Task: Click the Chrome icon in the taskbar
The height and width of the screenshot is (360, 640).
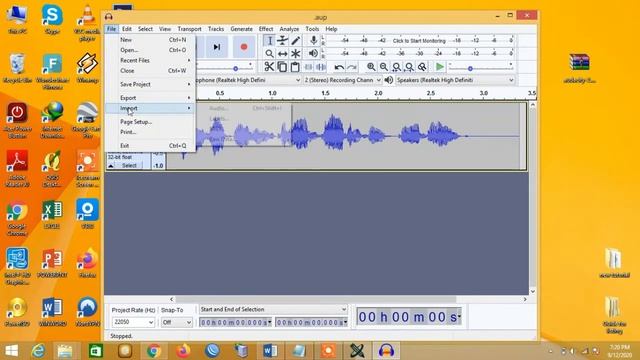Action: pyautogui.click(x=154, y=351)
